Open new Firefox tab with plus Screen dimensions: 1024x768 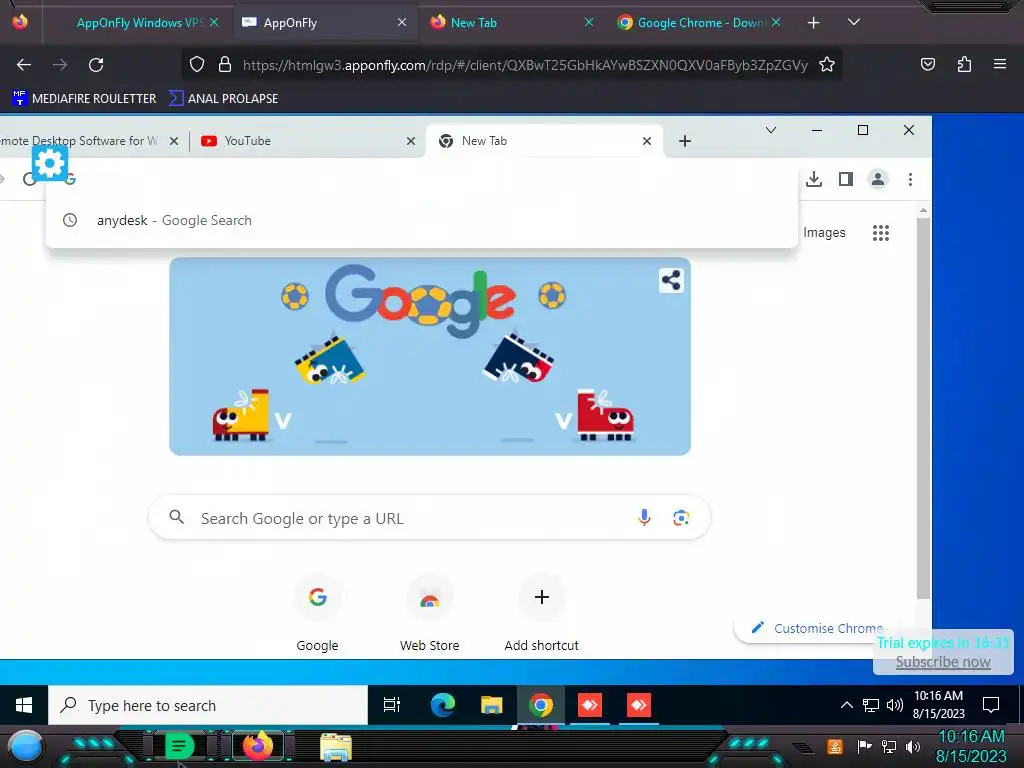pos(813,23)
